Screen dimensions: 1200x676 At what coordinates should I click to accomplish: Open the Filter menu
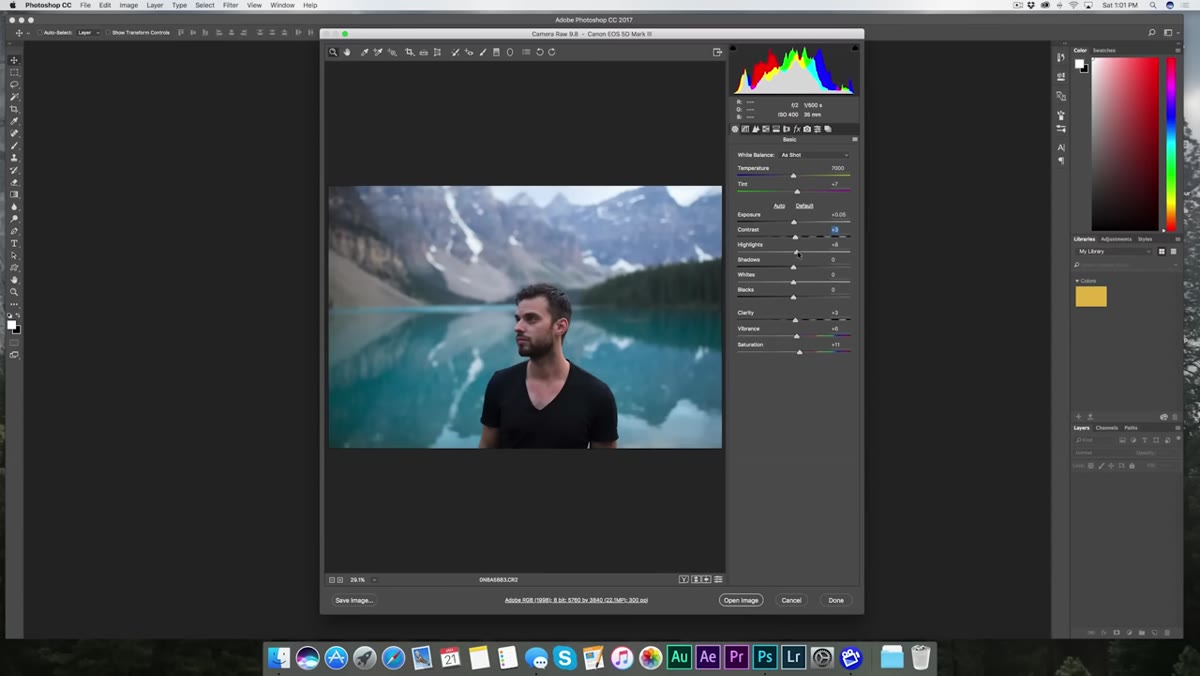(231, 5)
